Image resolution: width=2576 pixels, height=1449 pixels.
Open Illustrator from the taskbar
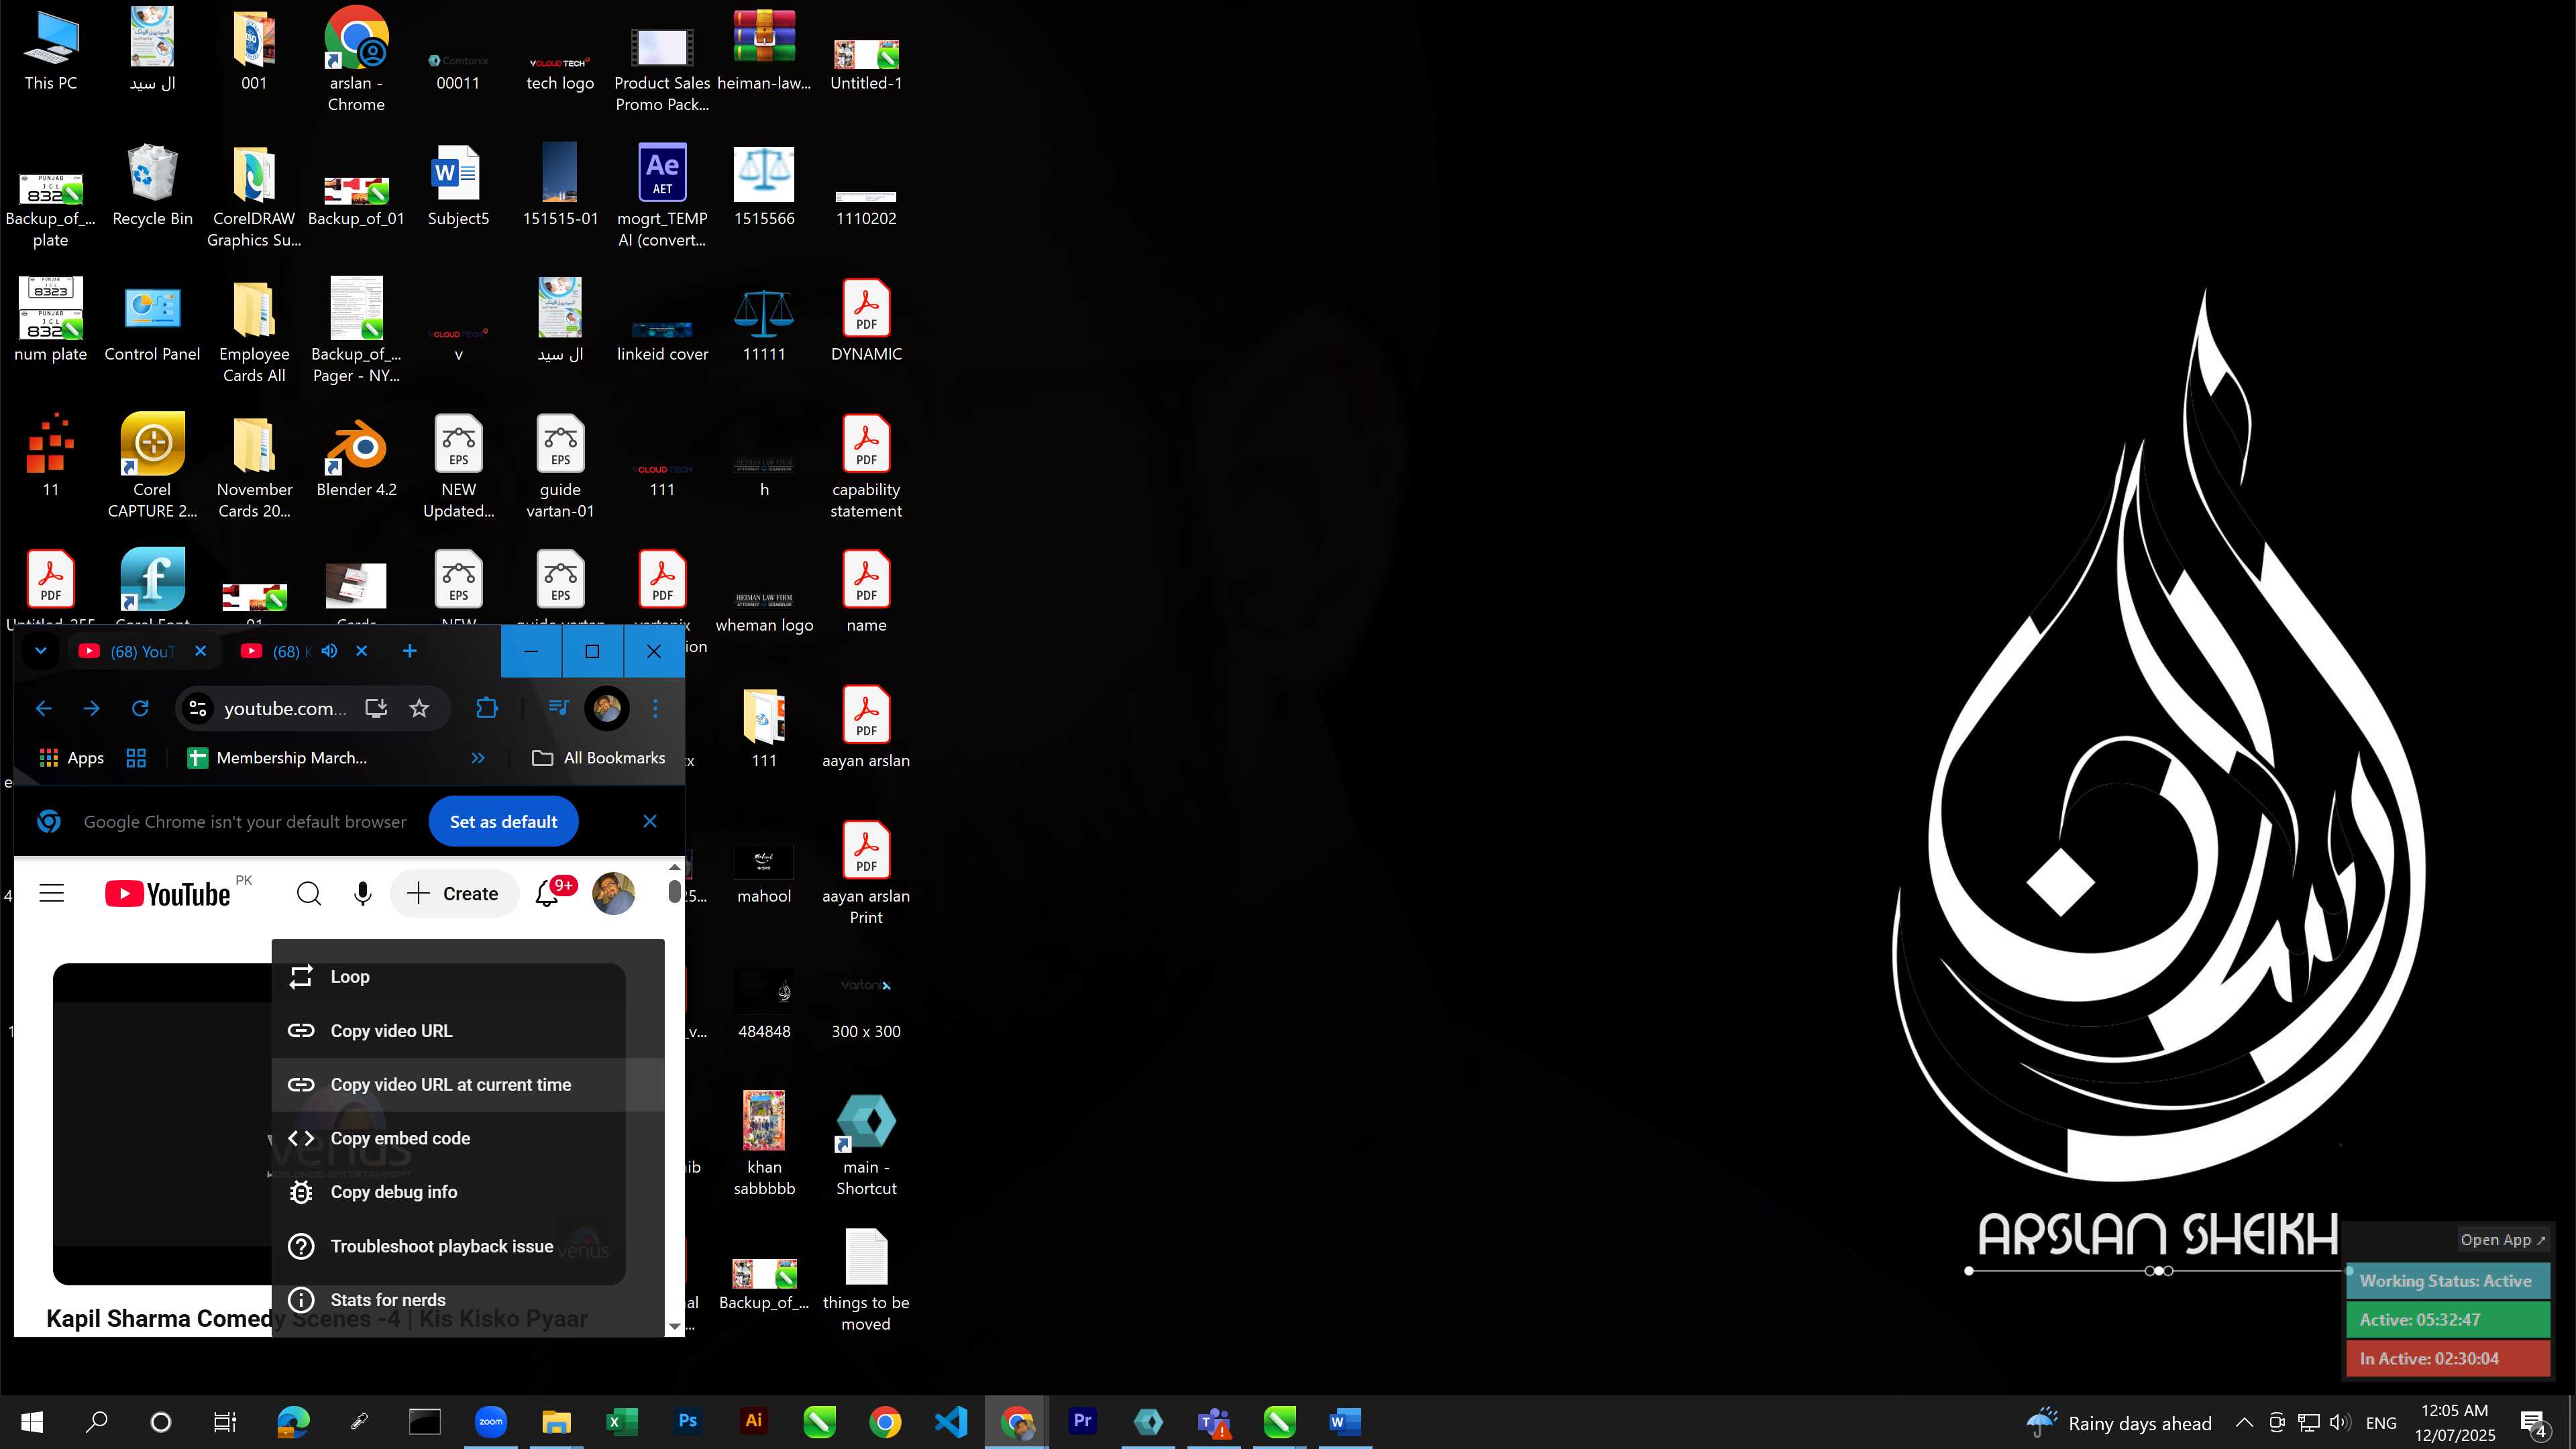click(753, 1421)
